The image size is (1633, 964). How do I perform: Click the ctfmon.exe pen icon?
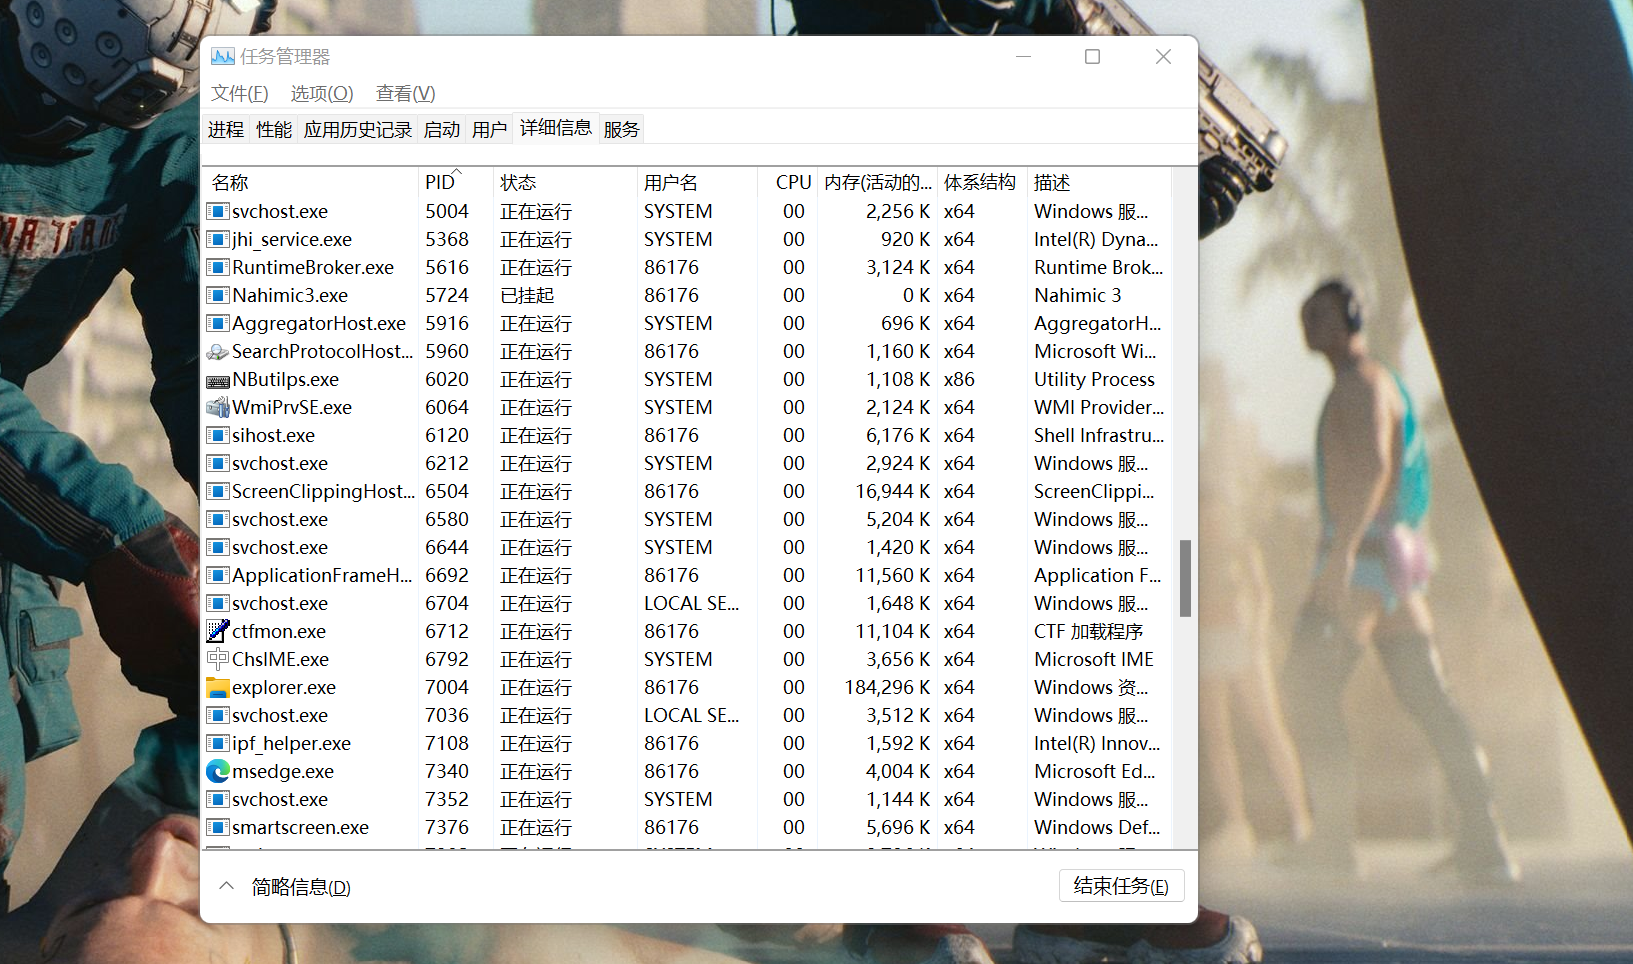(217, 632)
